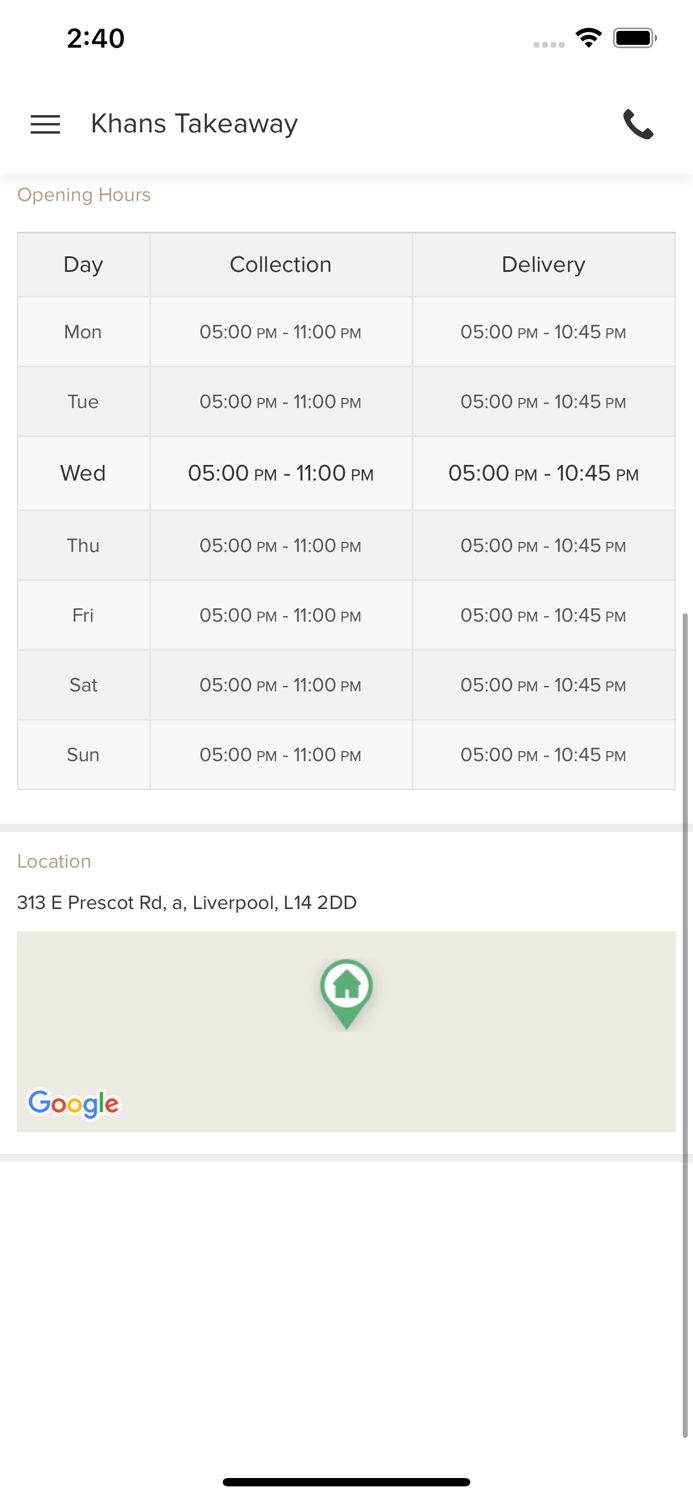
Task: Select the Delivery column header
Action: 543,265
